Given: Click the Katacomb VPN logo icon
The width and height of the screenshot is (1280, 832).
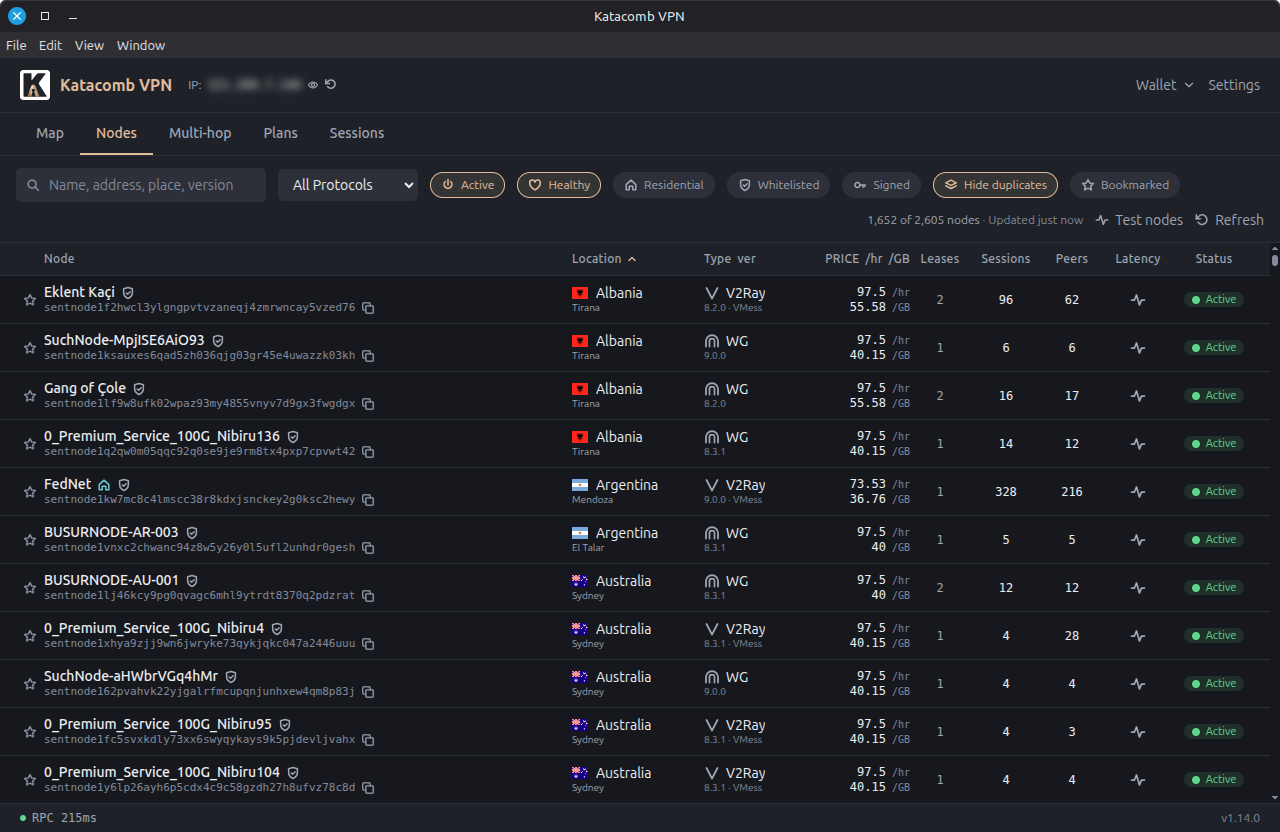Looking at the screenshot, I should (x=35, y=85).
